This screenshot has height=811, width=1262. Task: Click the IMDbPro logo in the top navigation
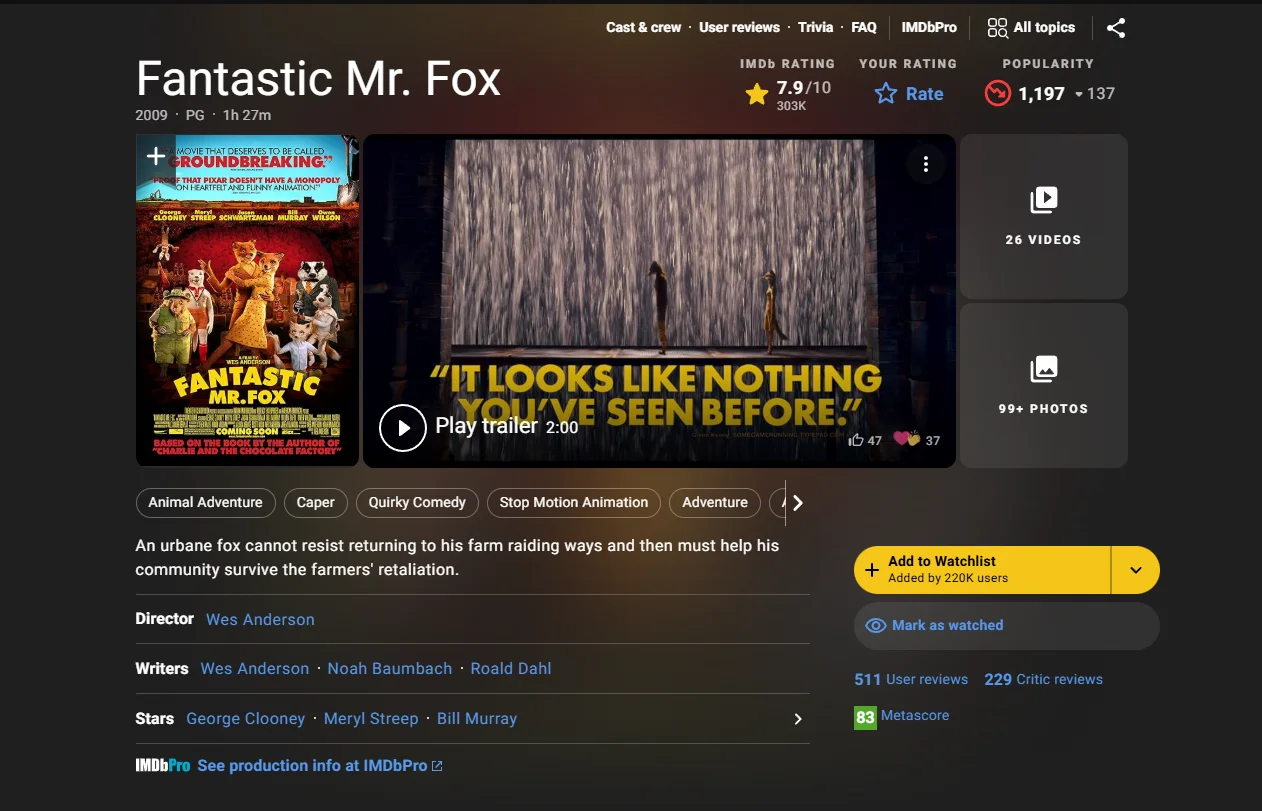click(x=928, y=27)
